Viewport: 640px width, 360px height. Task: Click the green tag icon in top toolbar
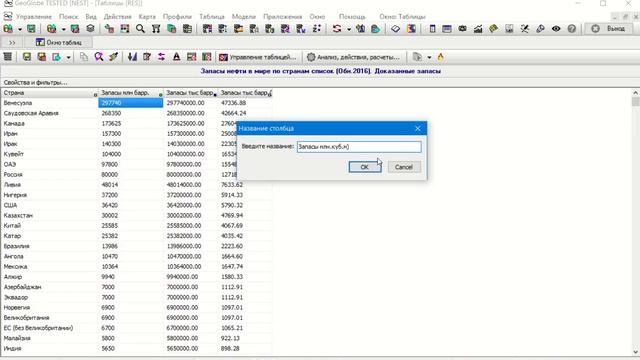pyautogui.click(x=493, y=29)
